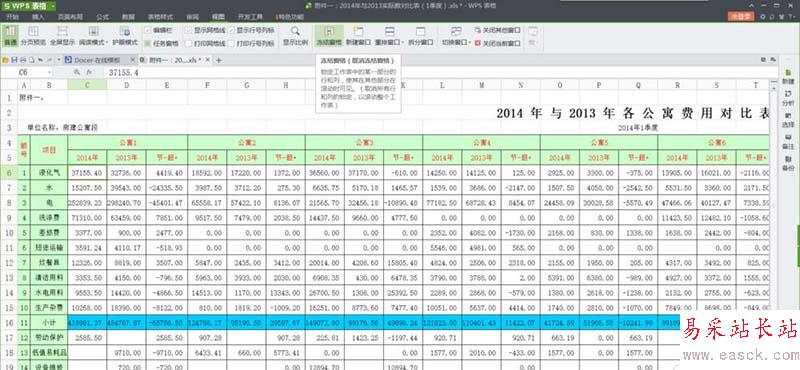The height and width of the screenshot is (370, 800).
Task: Select the 液化气 item cell
Action: 49,172
